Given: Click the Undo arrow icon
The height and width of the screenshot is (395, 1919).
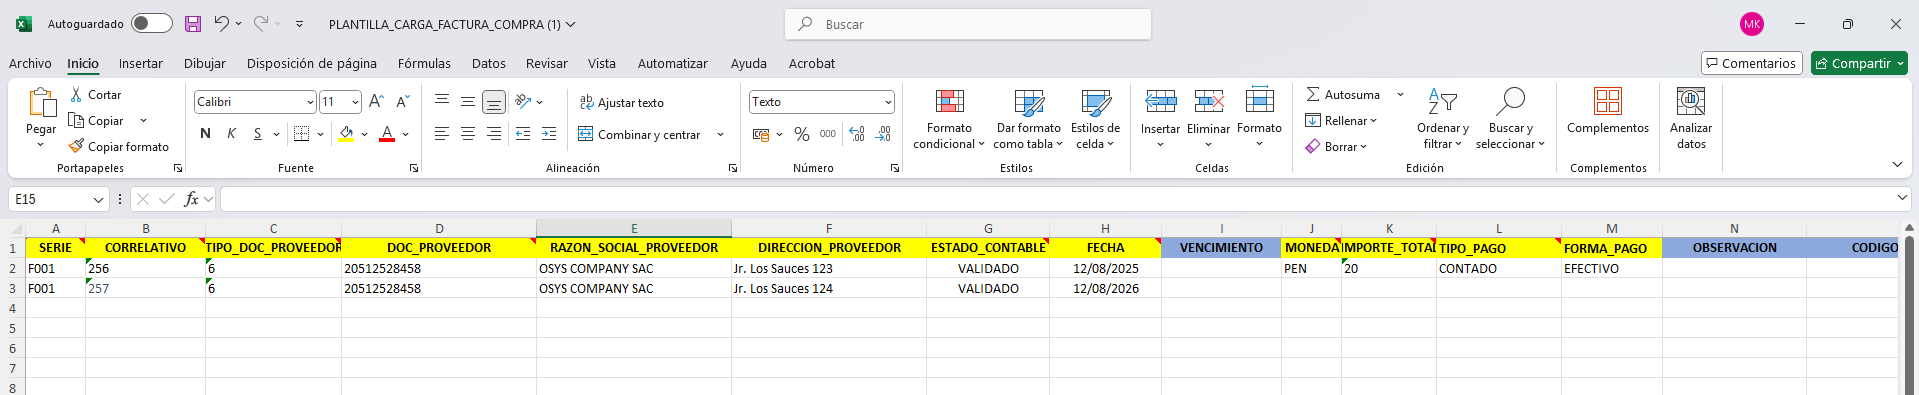Looking at the screenshot, I should (222, 23).
